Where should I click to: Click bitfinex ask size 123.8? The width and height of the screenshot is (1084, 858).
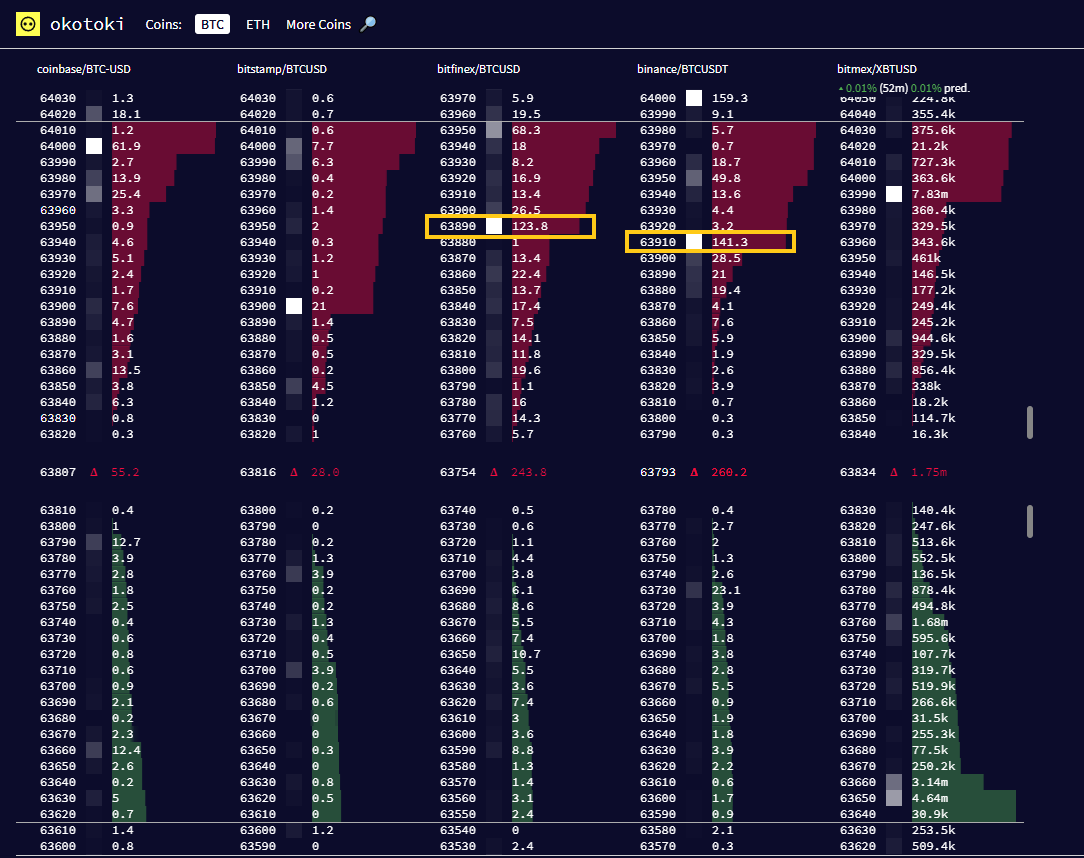tap(530, 226)
